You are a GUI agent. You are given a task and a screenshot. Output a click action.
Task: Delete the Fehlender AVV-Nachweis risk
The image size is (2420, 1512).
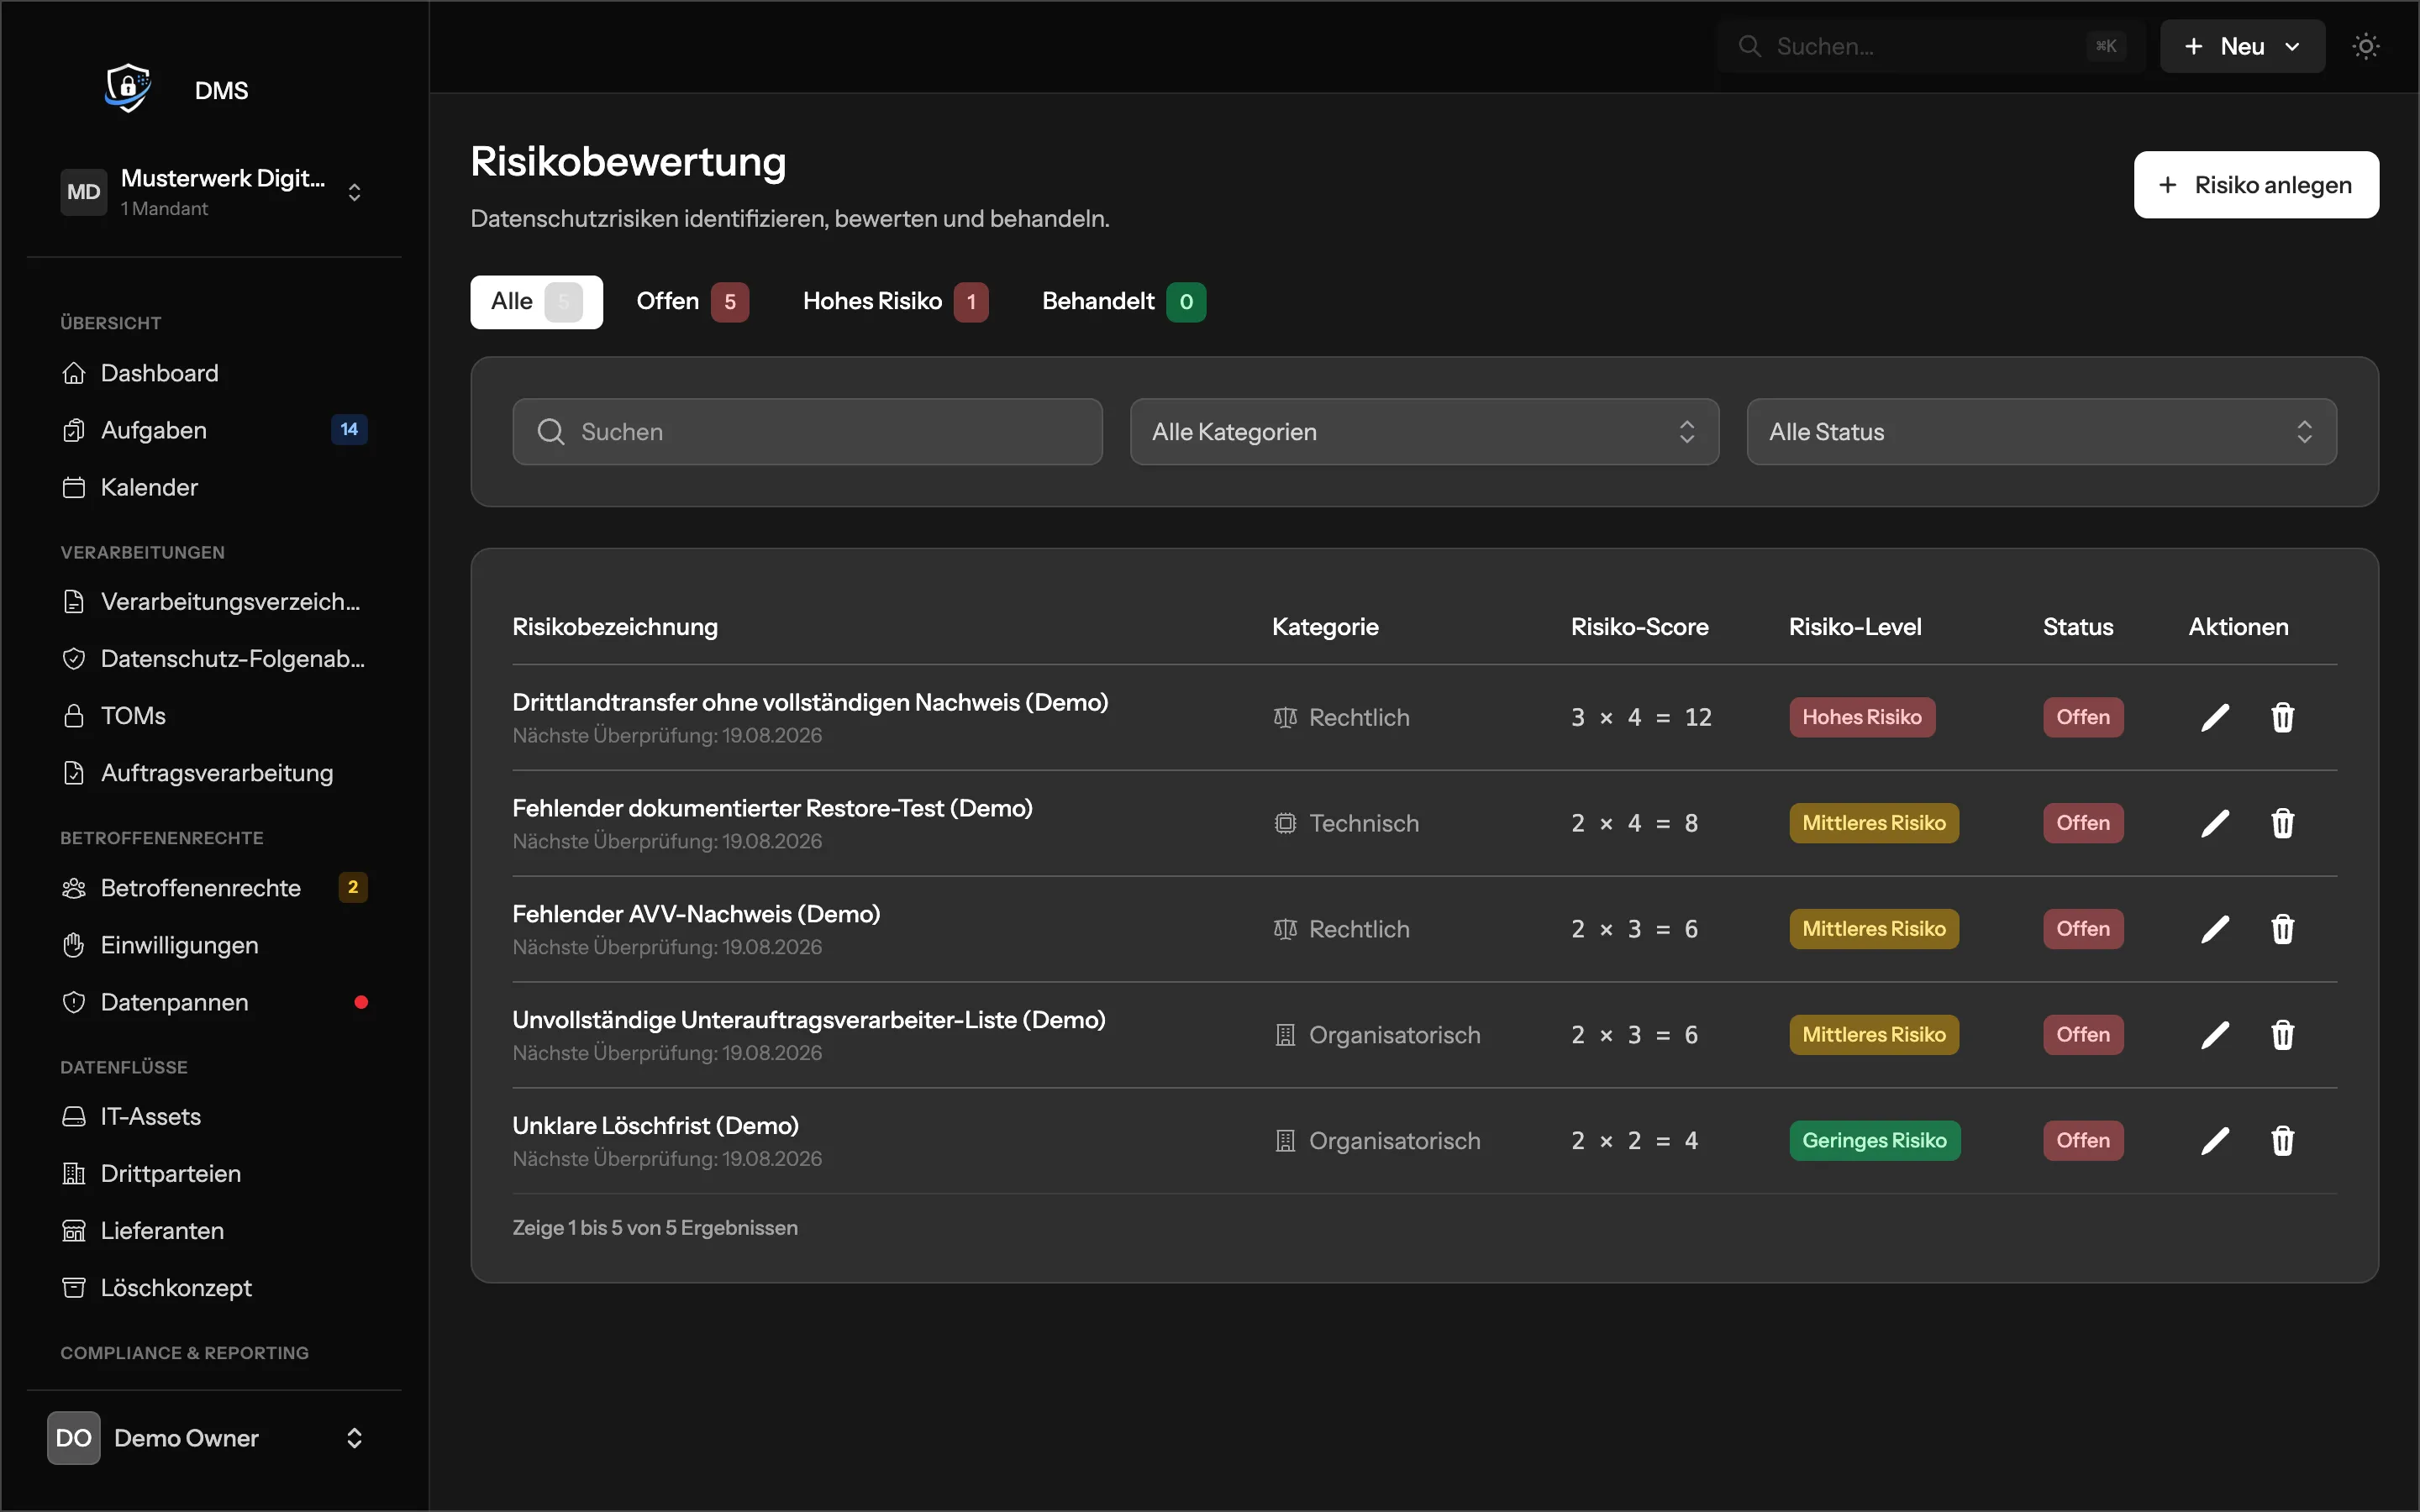2282,929
